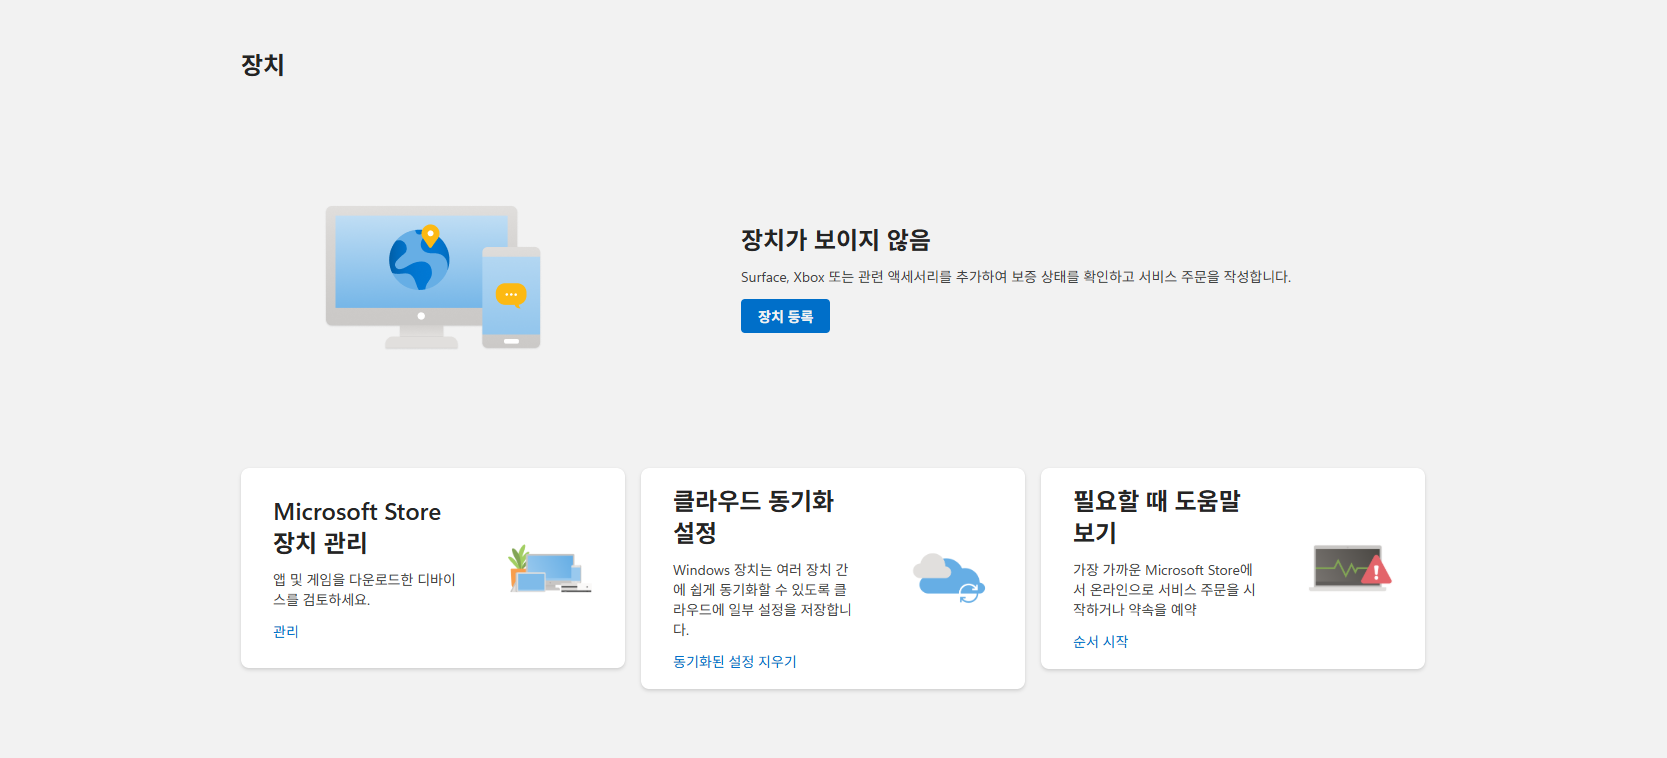Viewport: 1667px width, 758px height.
Task: Click the cloud sync icon
Action: click(949, 578)
